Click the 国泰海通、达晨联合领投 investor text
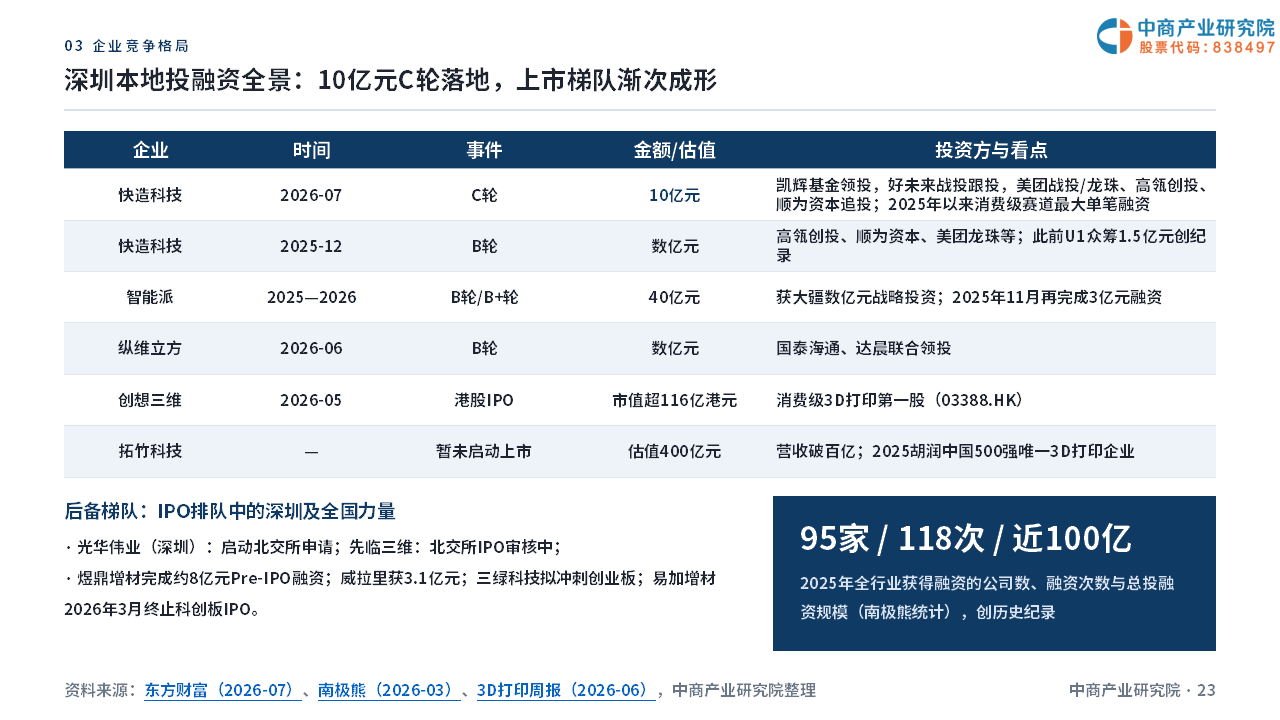1280x720 pixels. (863, 349)
